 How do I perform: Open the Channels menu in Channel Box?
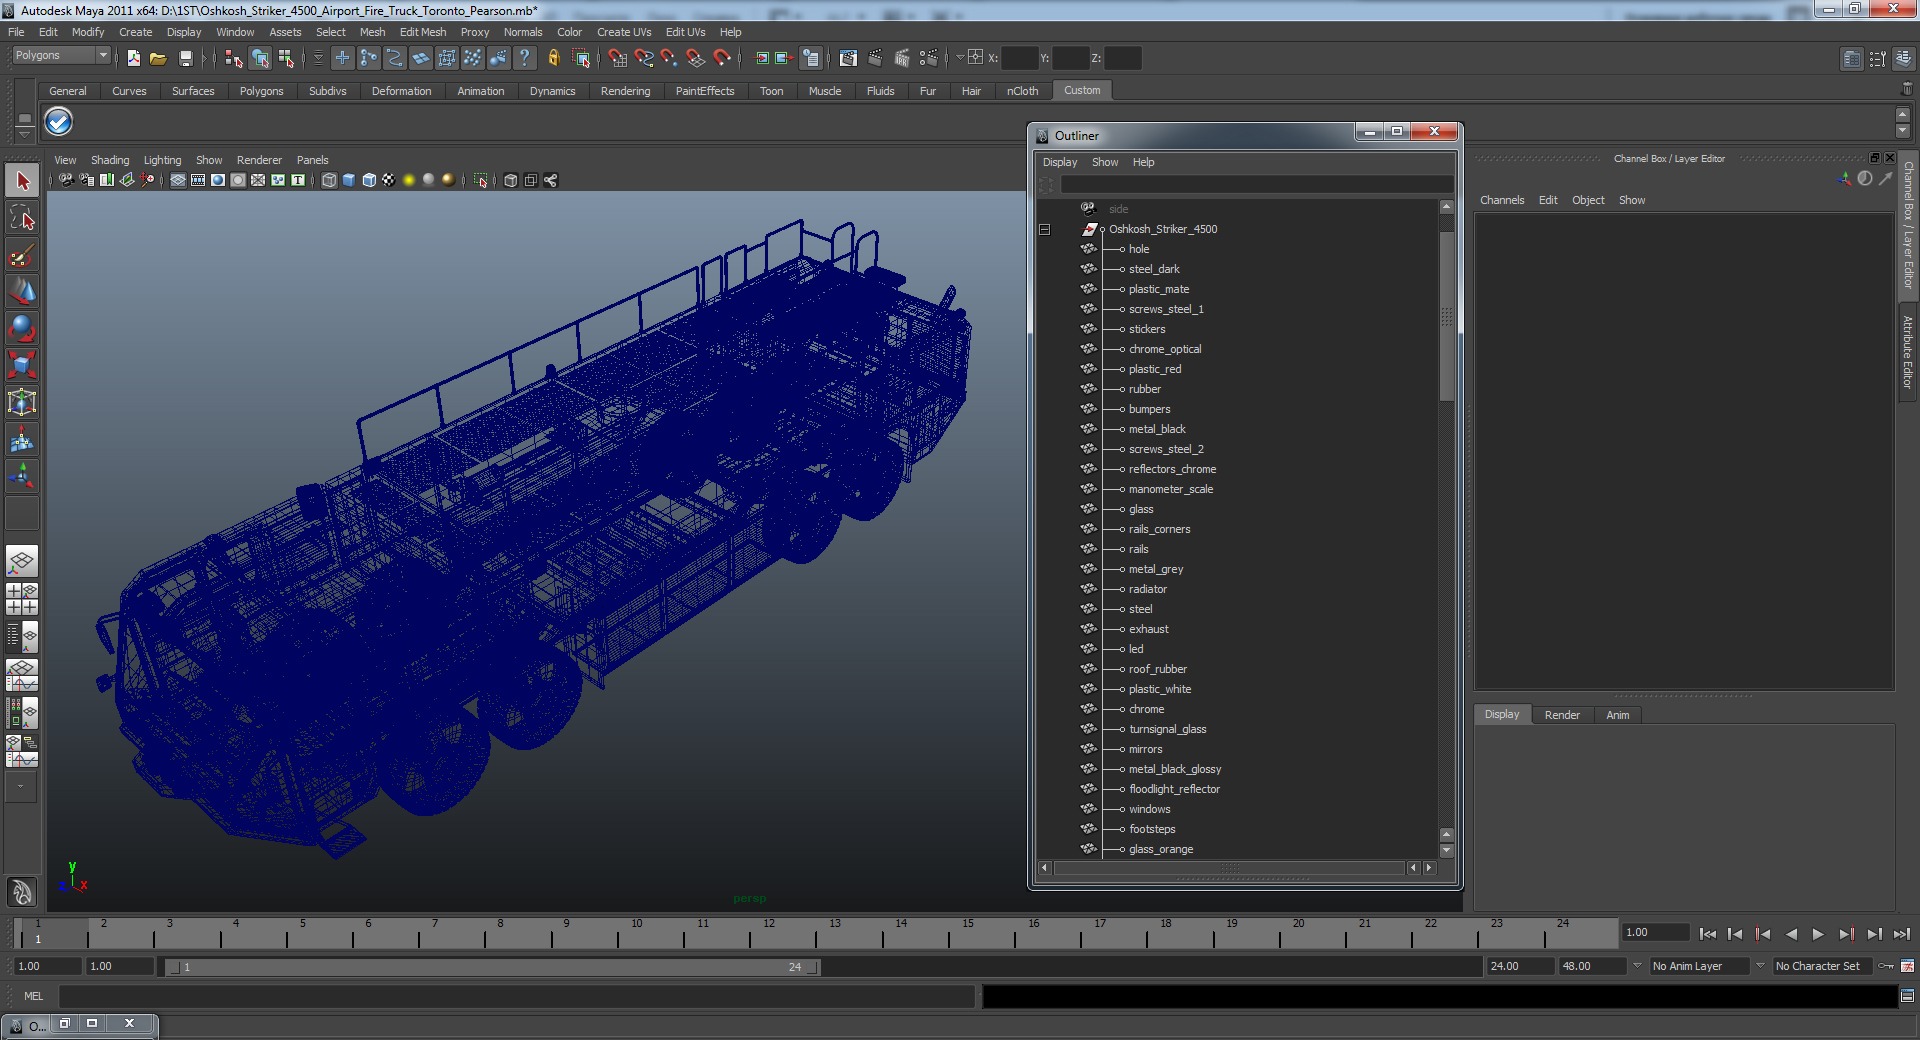pos(1502,200)
